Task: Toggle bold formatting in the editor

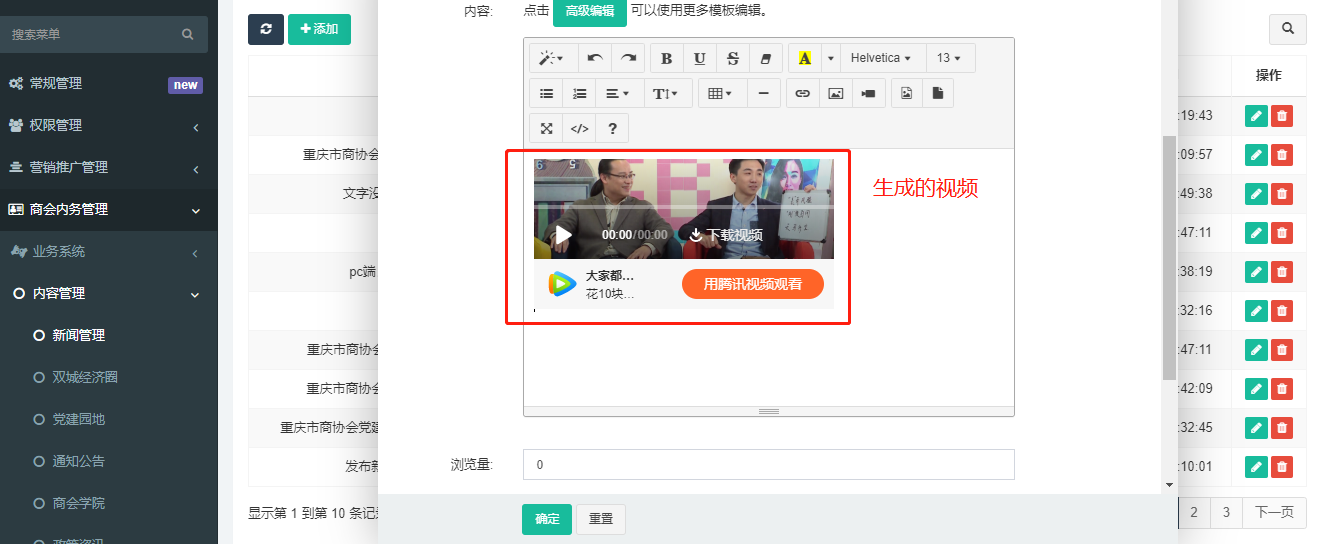Action: 667,58
